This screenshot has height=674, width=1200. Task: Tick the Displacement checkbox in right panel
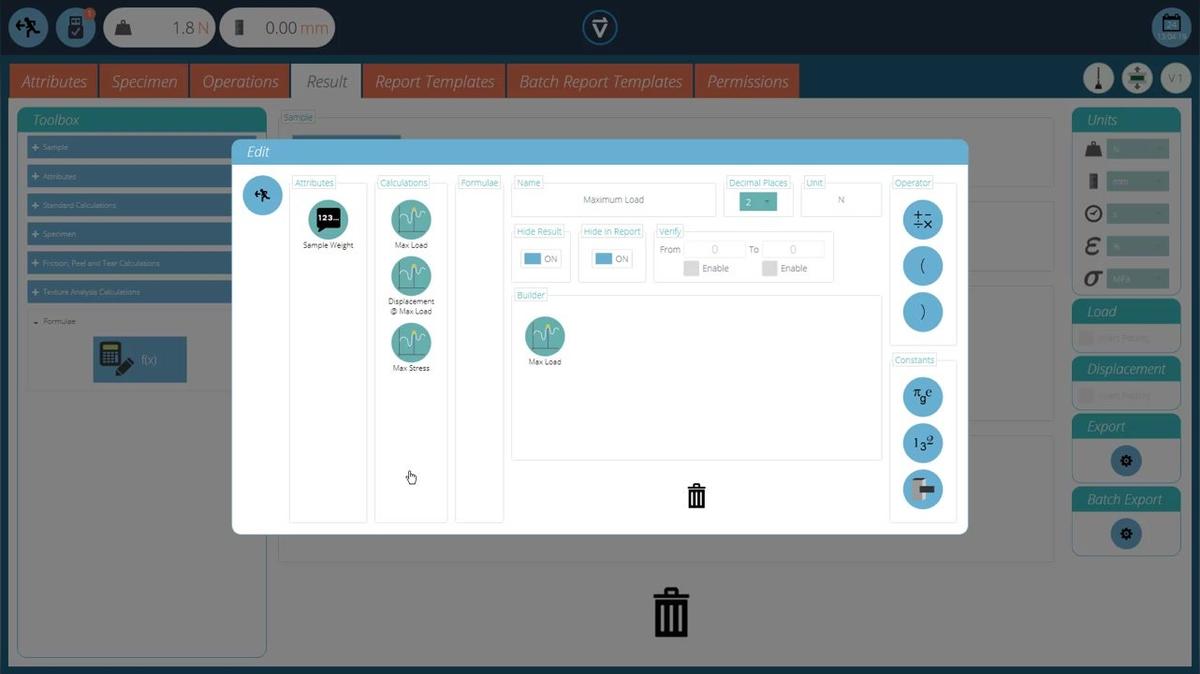click(x=1085, y=396)
